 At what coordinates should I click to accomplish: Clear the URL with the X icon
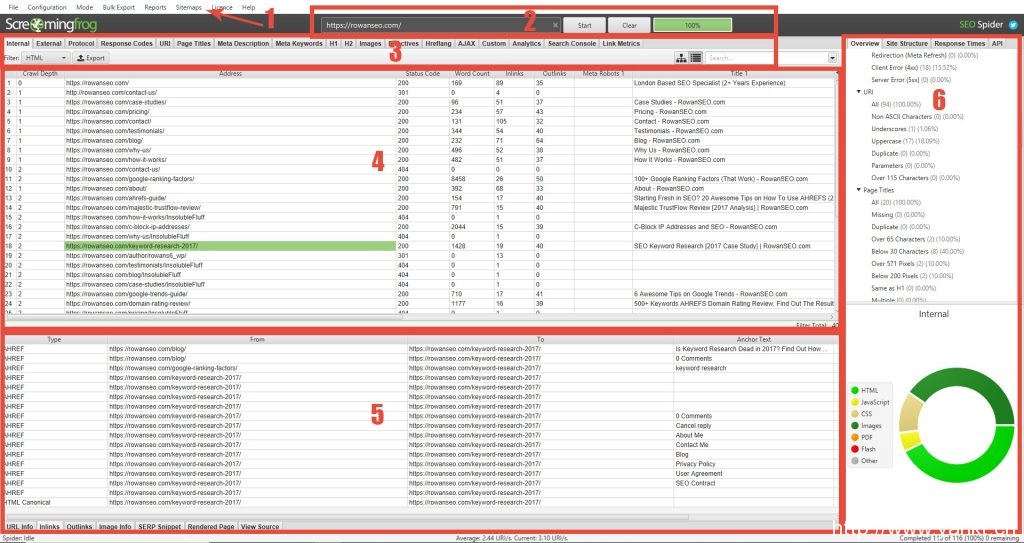point(555,25)
